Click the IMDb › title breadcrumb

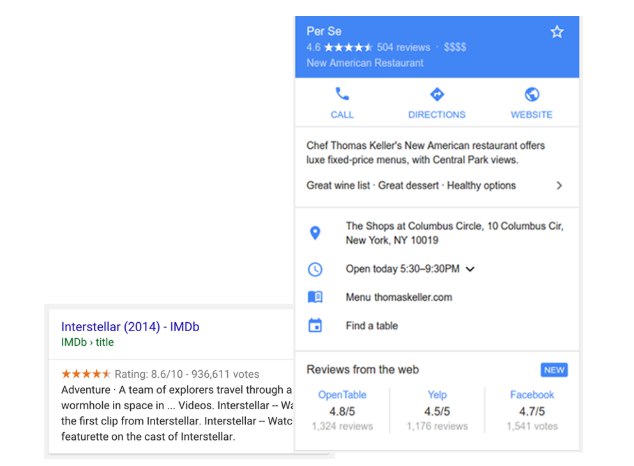(x=87, y=342)
